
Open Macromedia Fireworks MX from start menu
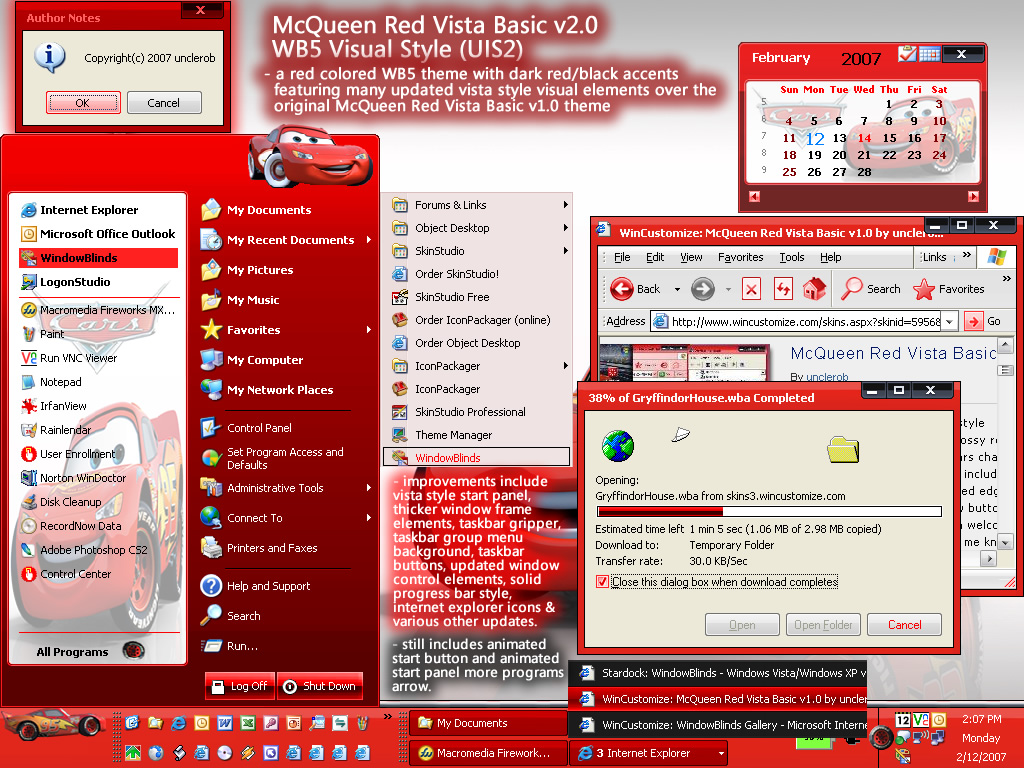pyautogui.click(x=99, y=310)
